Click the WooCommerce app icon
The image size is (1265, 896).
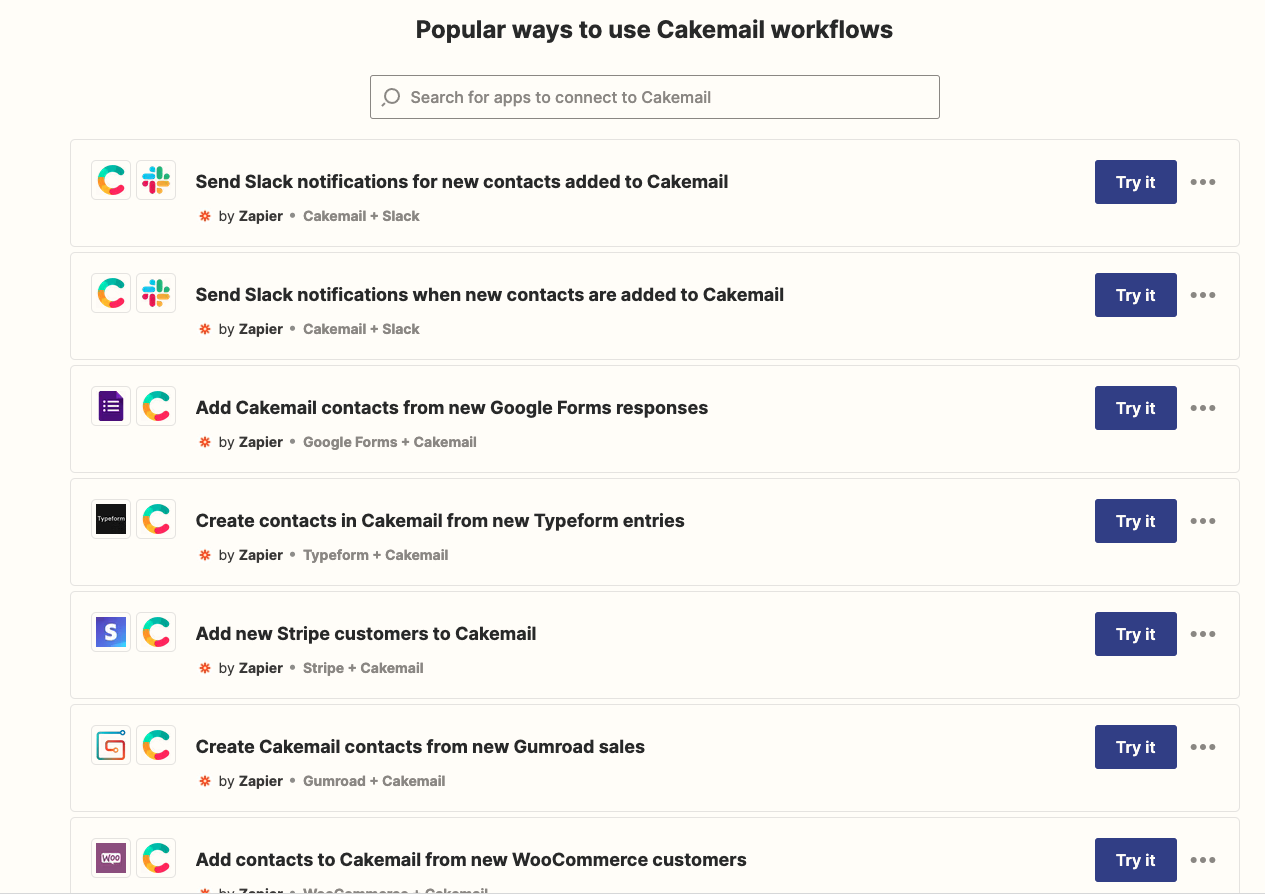pos(111,859)
